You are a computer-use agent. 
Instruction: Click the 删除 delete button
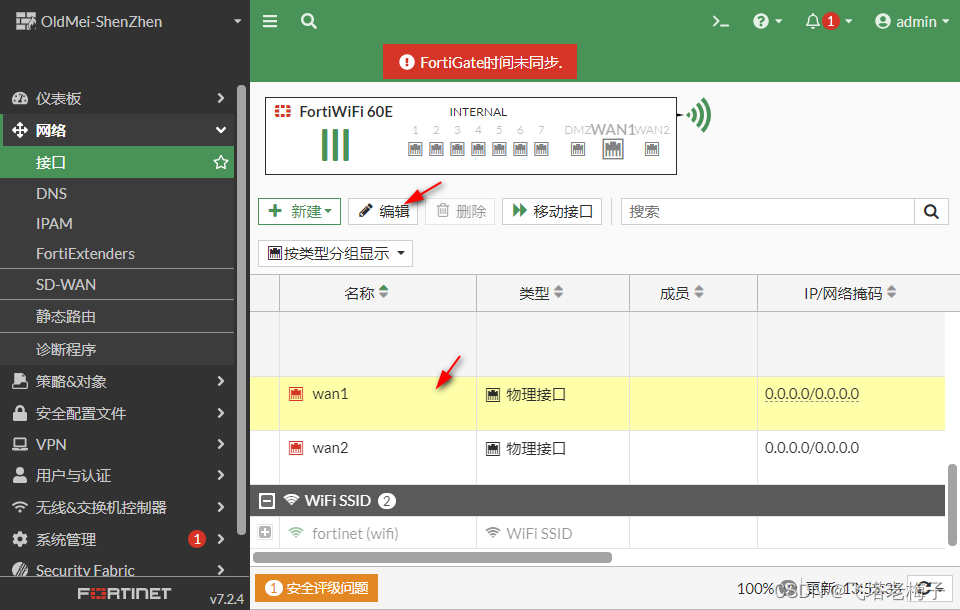pos(460,211)
